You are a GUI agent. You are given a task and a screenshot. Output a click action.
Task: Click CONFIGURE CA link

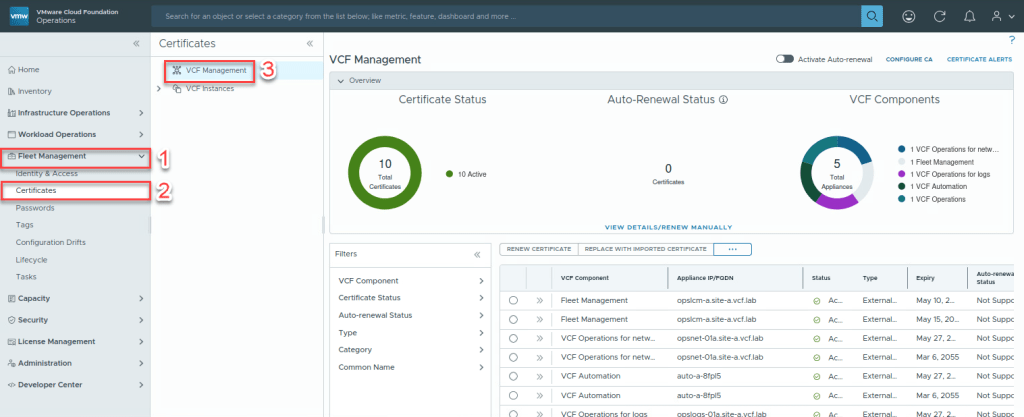click(908, 59)
